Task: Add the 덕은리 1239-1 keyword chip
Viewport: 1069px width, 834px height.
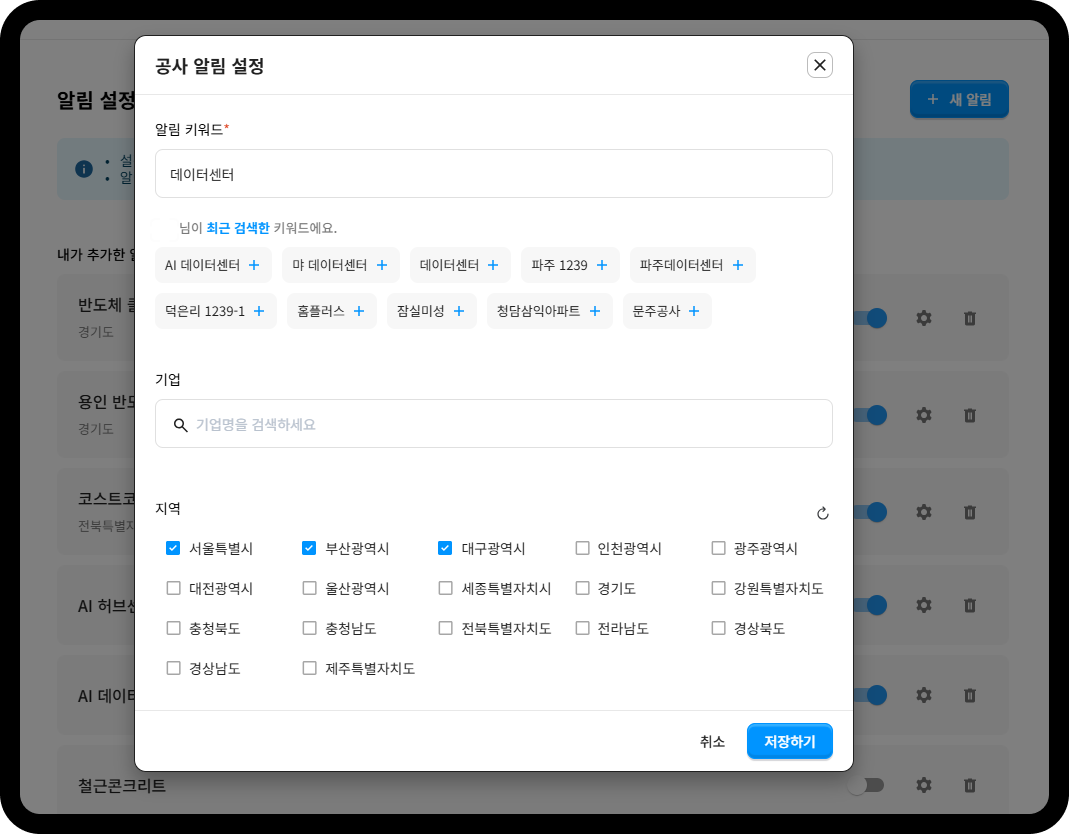Action: tap(215, 311)
